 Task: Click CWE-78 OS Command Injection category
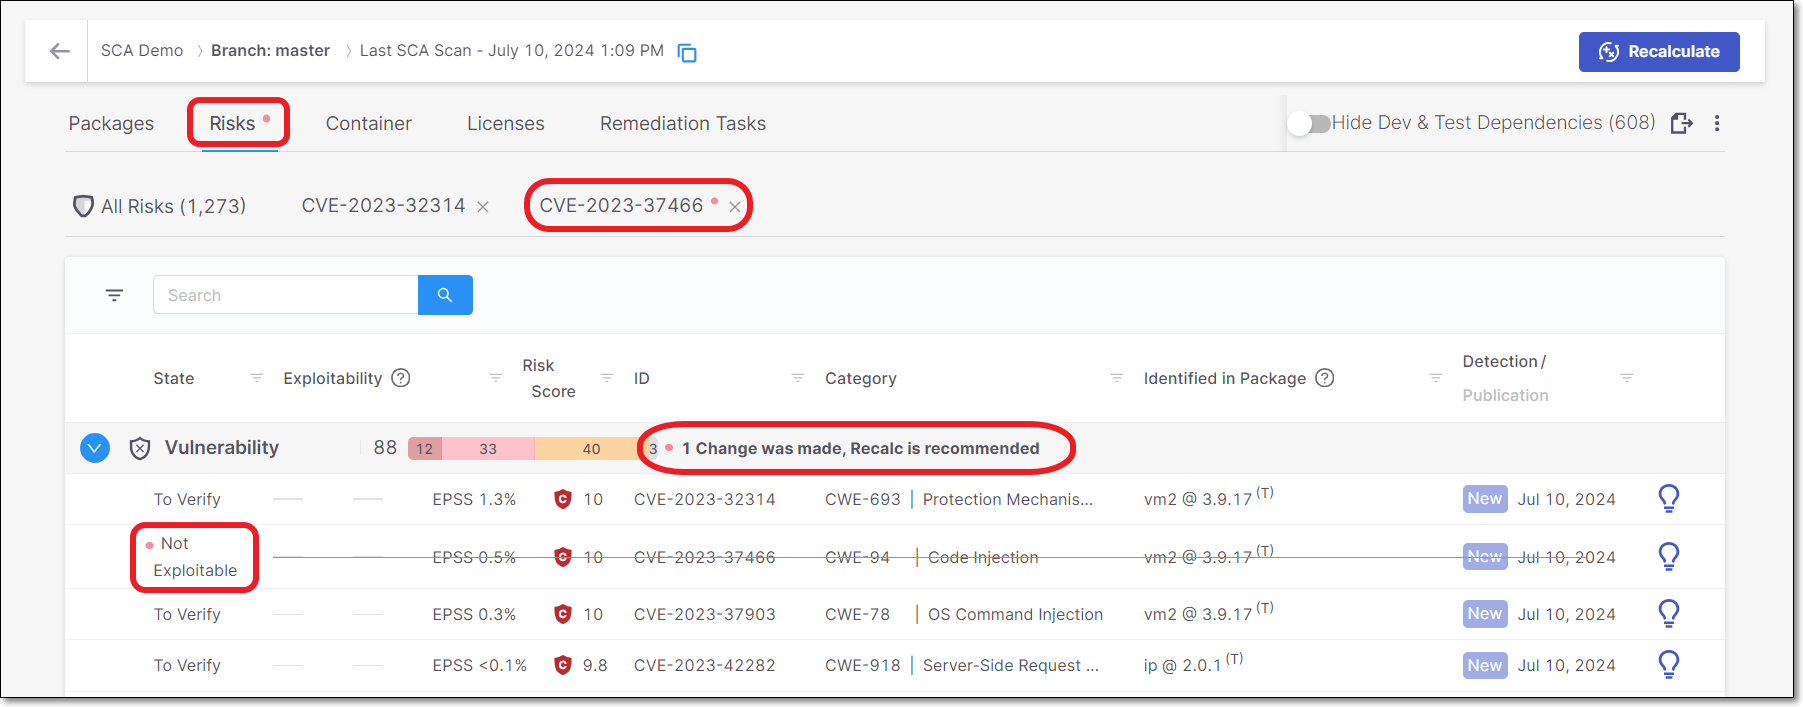coord(964,614)
